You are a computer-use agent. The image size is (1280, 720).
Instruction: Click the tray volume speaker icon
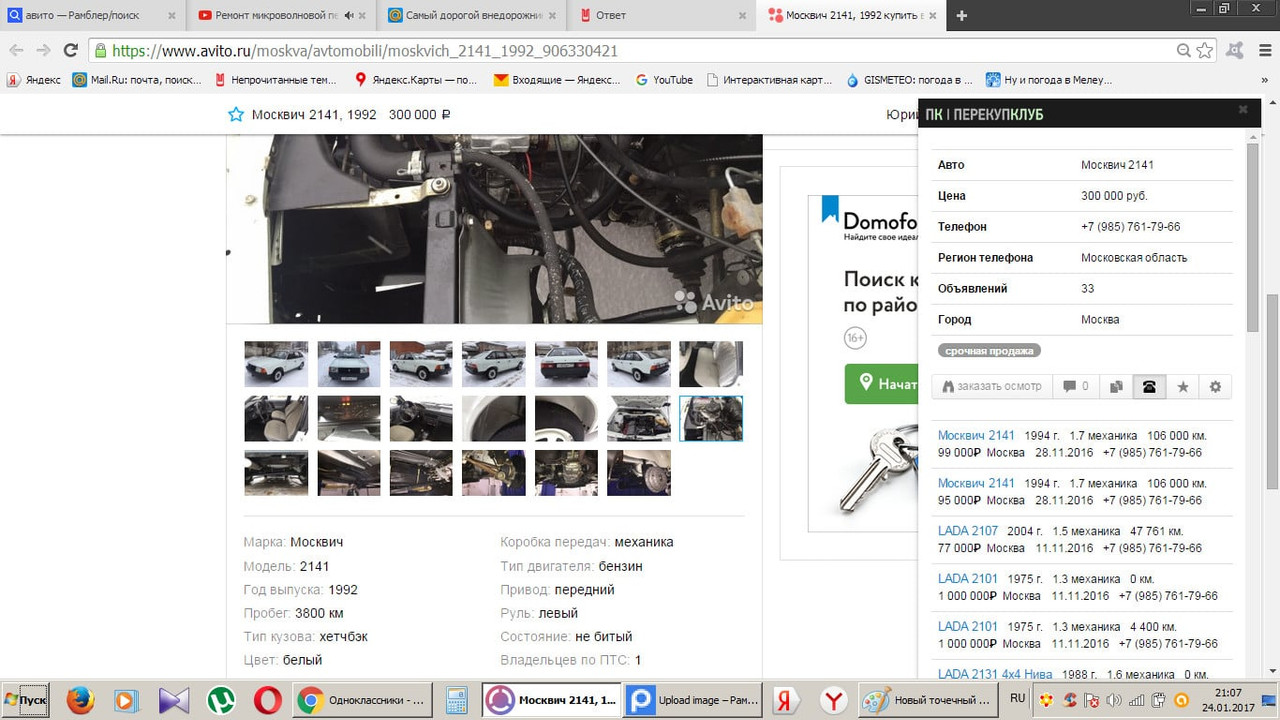[1114, 700]
